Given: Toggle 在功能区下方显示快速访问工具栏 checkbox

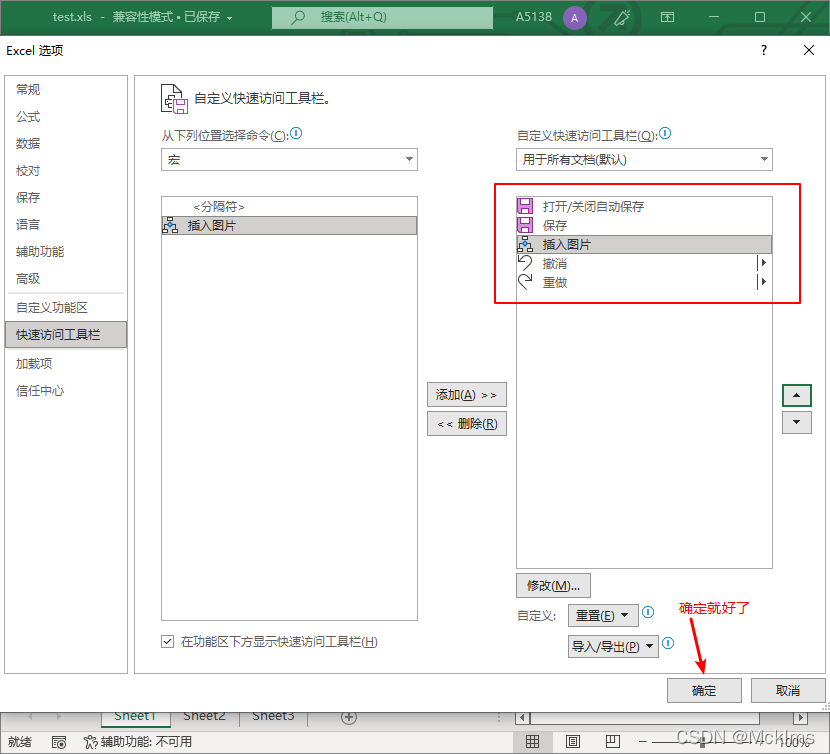Looking at the screenshot, I should point(167,642).
